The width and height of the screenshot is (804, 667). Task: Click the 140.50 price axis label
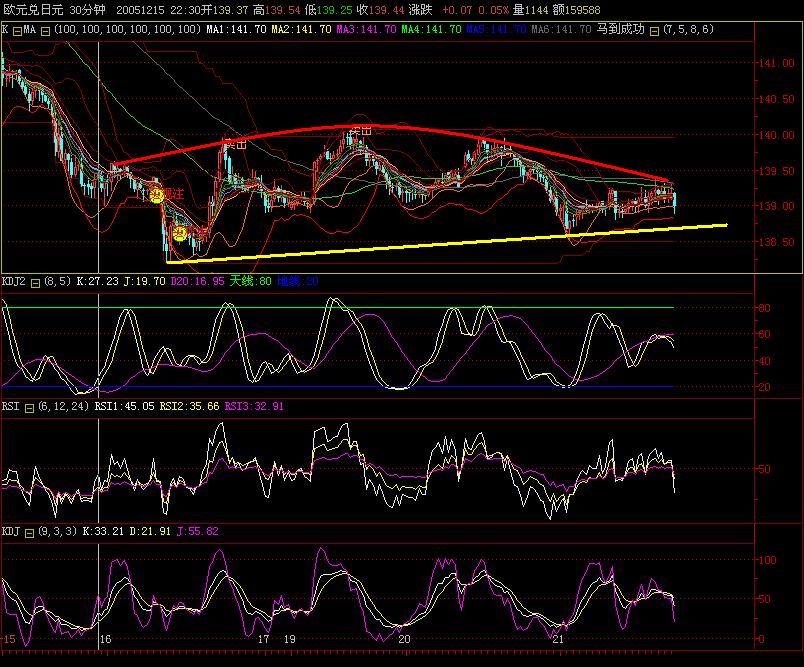(776, 99)
